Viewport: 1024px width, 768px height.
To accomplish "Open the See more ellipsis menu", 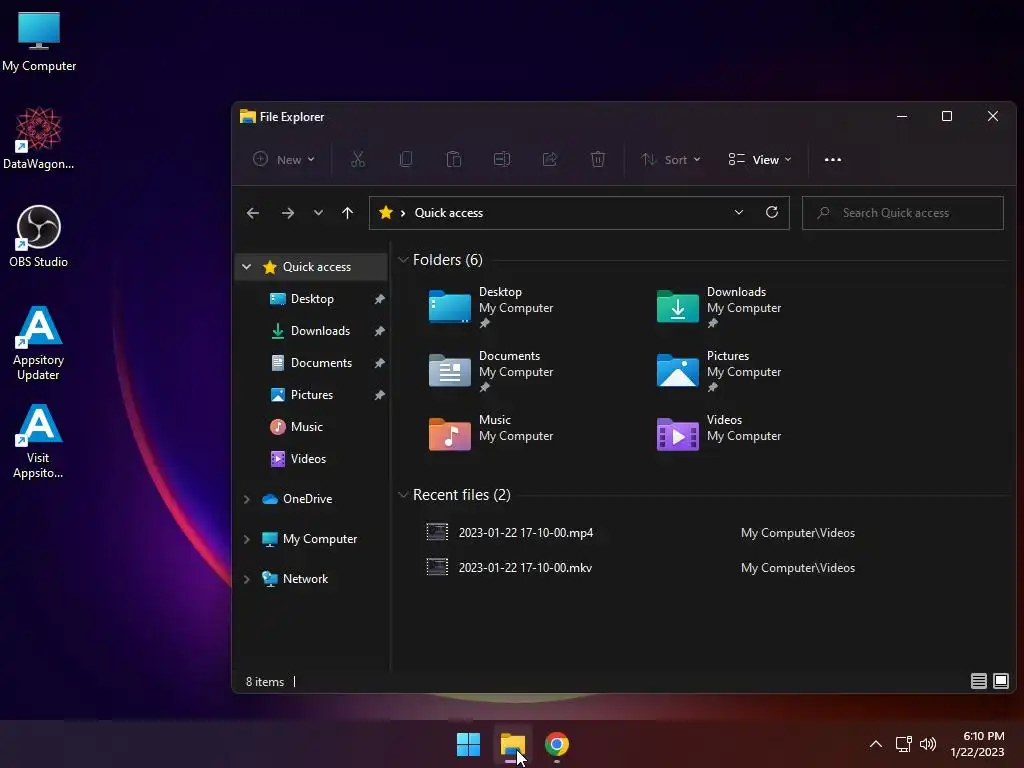I will (833, 159).
